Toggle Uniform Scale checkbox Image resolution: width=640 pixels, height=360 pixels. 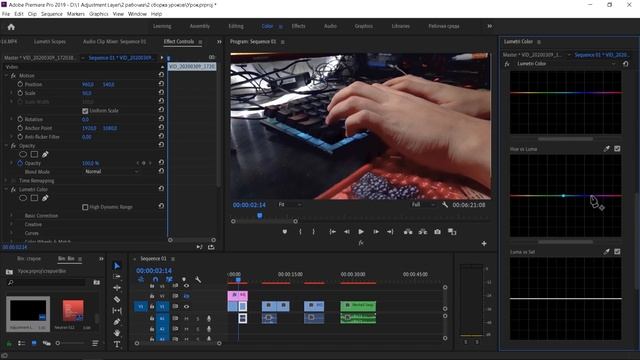(85, 111)
